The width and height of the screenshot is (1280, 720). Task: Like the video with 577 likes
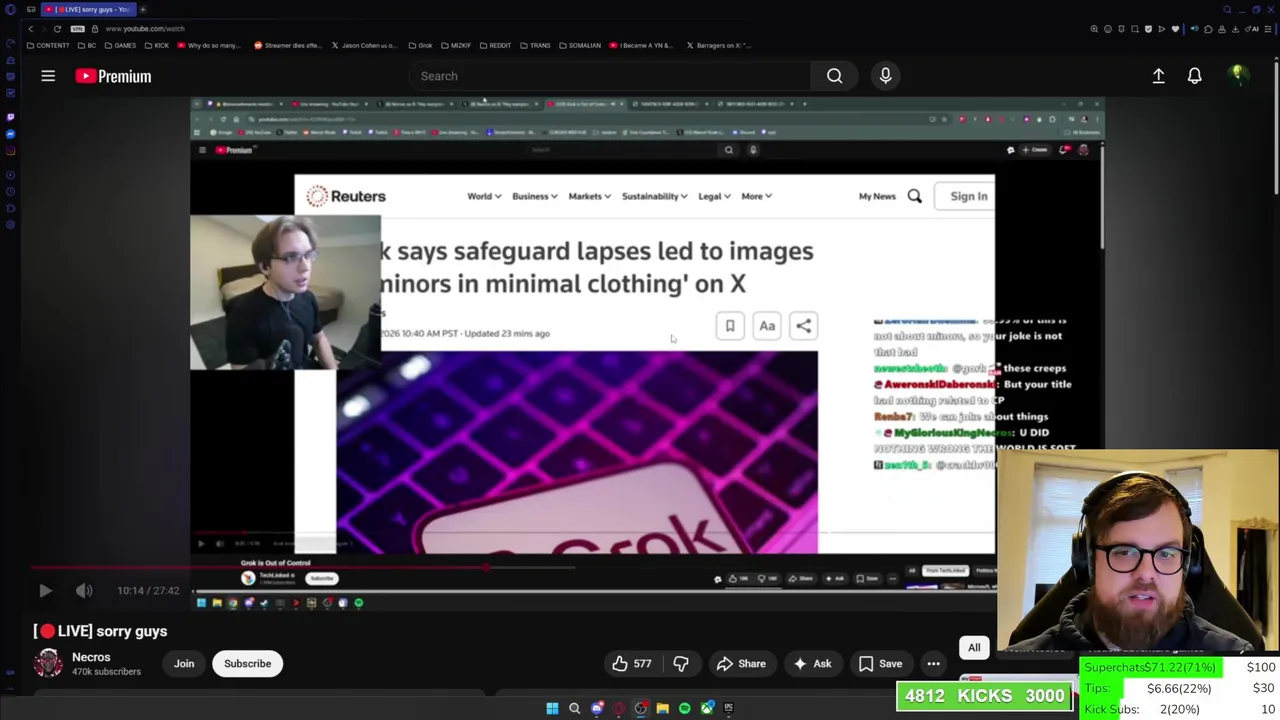[x=632, y=664]
